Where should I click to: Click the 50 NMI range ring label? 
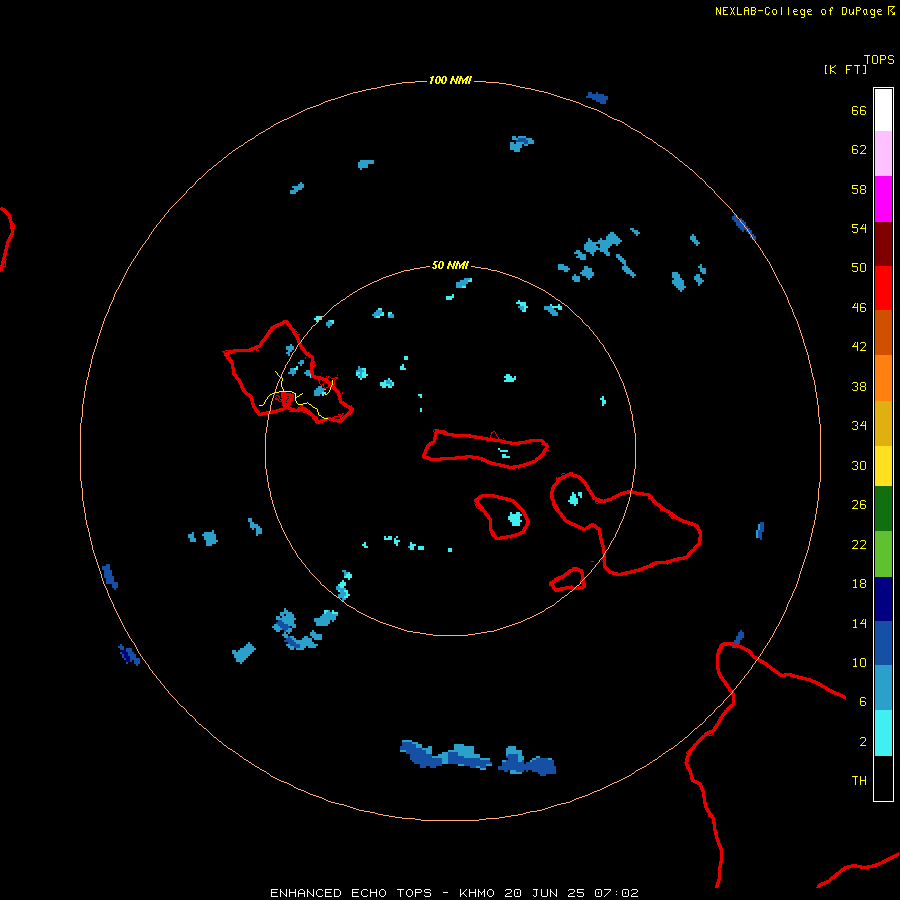pyautogui.click(x=450, y=265)
